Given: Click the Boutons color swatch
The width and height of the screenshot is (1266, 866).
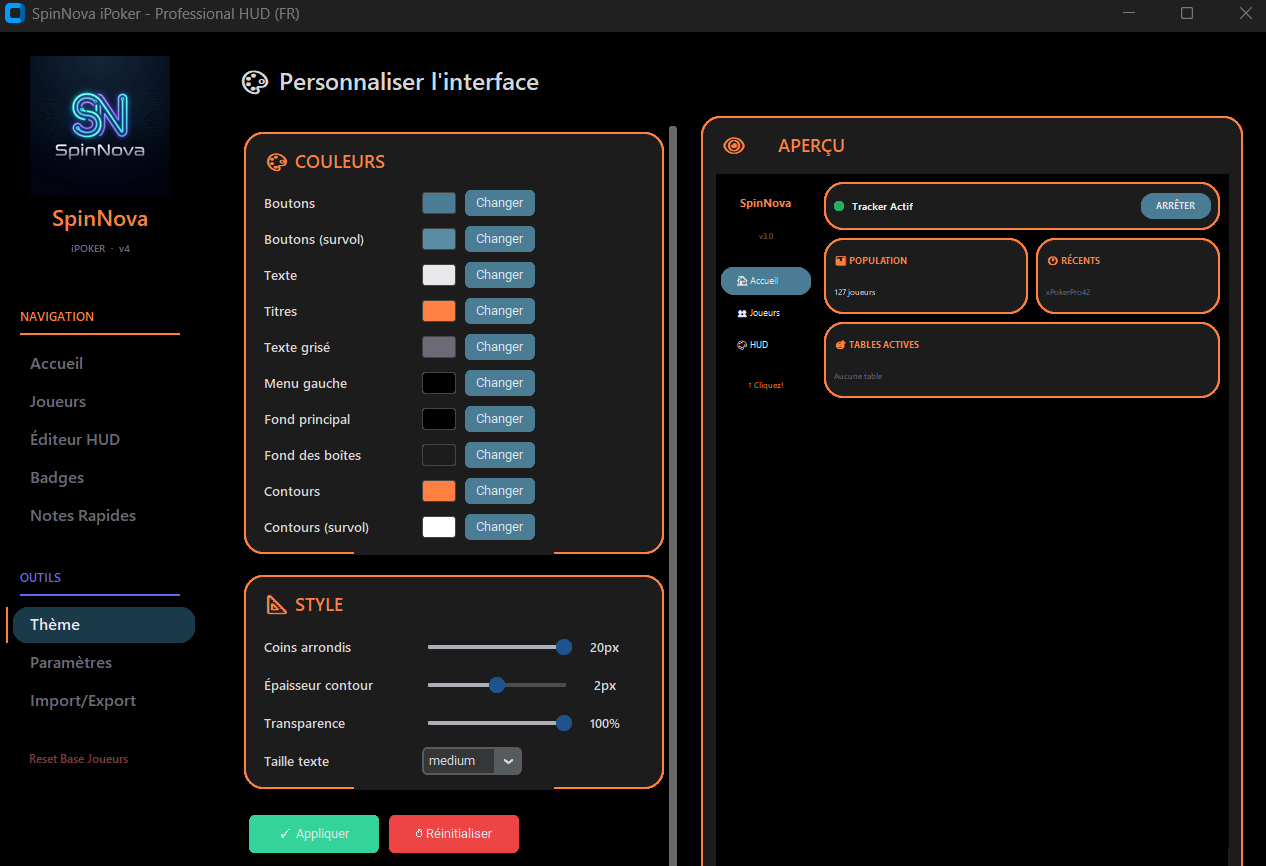Looking at the screenshot, I should 439,203.
